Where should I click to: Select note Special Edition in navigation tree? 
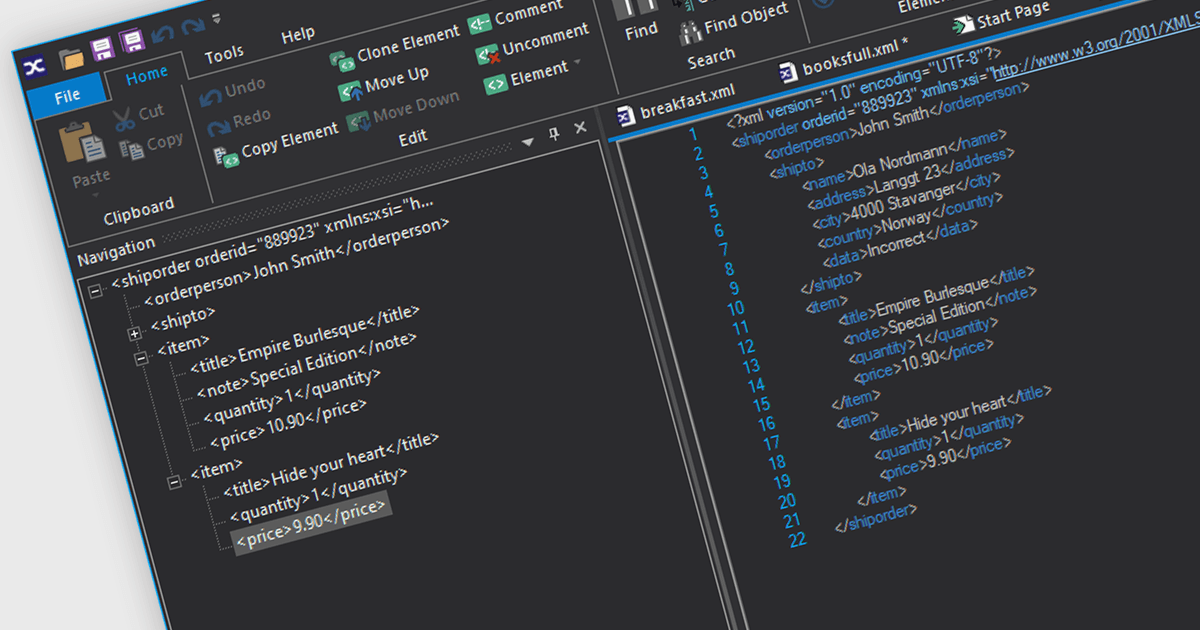click(306, 366)
